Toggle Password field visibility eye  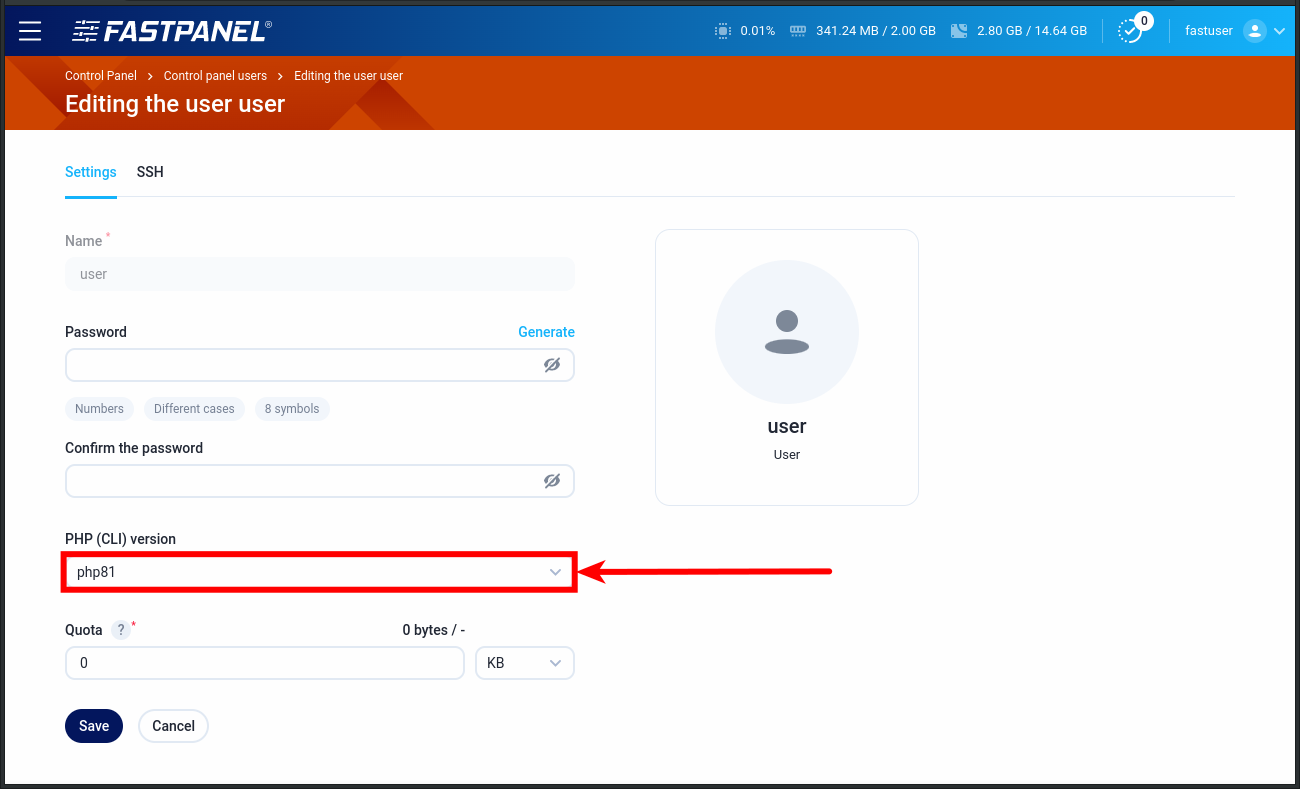552,365
